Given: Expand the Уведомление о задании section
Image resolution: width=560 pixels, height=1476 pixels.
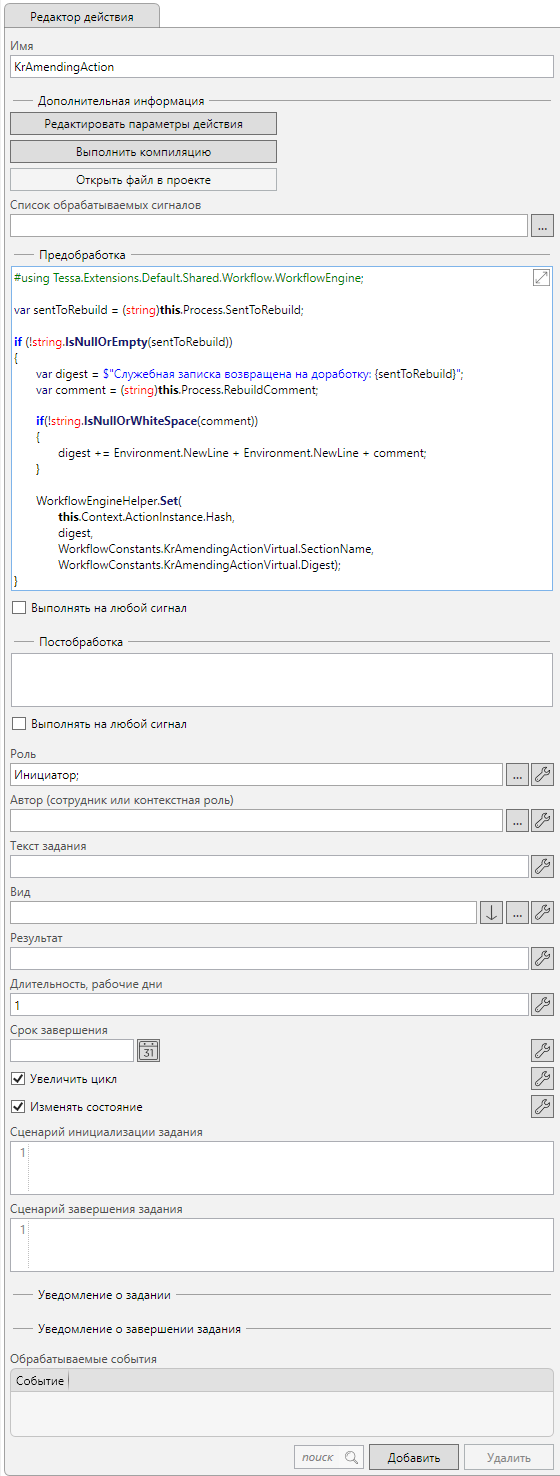Looking at the screenshot, I should tap(104, 1294).
